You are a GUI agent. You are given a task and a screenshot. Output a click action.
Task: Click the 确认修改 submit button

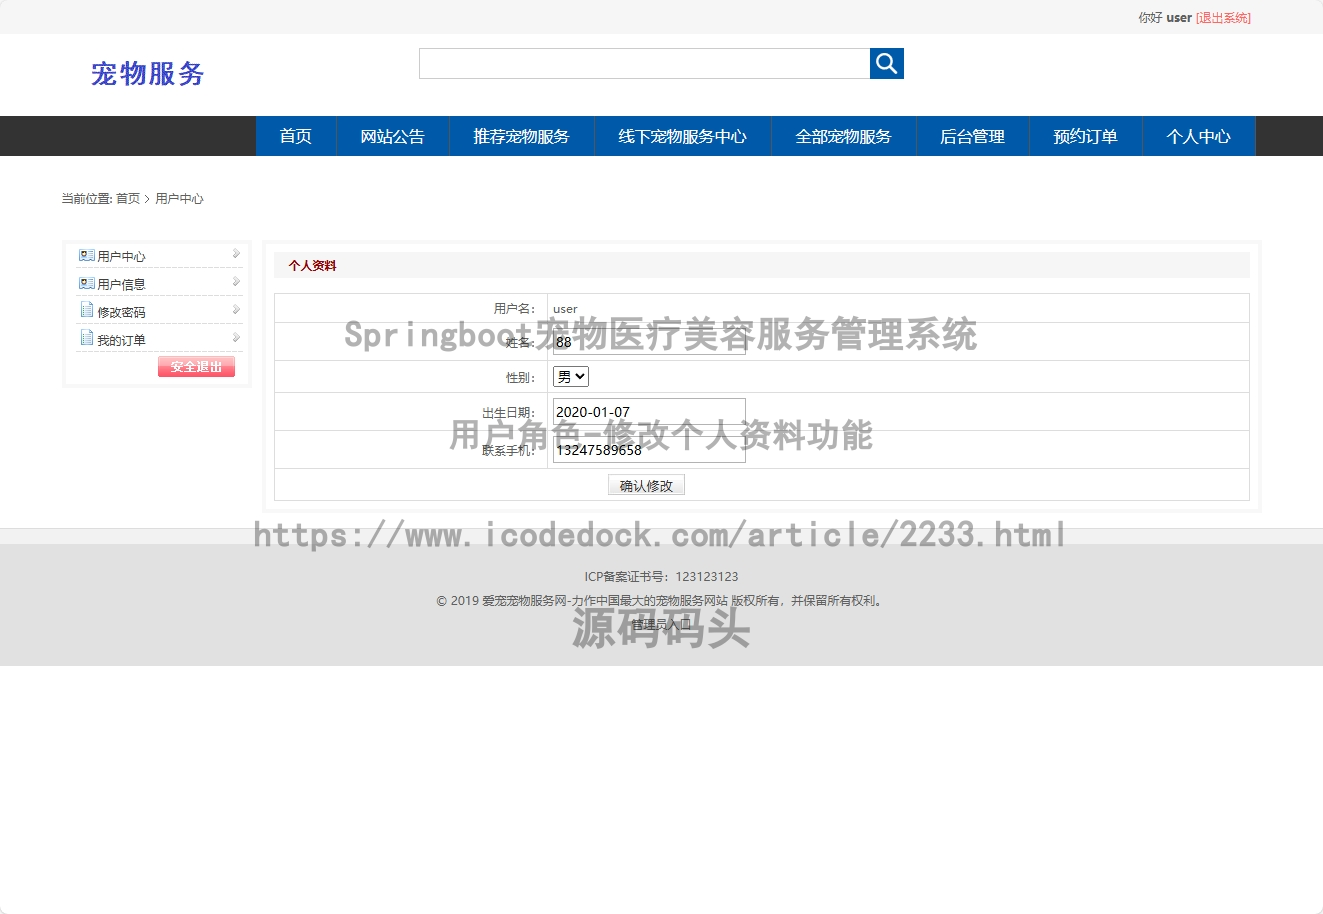point(646,485)
